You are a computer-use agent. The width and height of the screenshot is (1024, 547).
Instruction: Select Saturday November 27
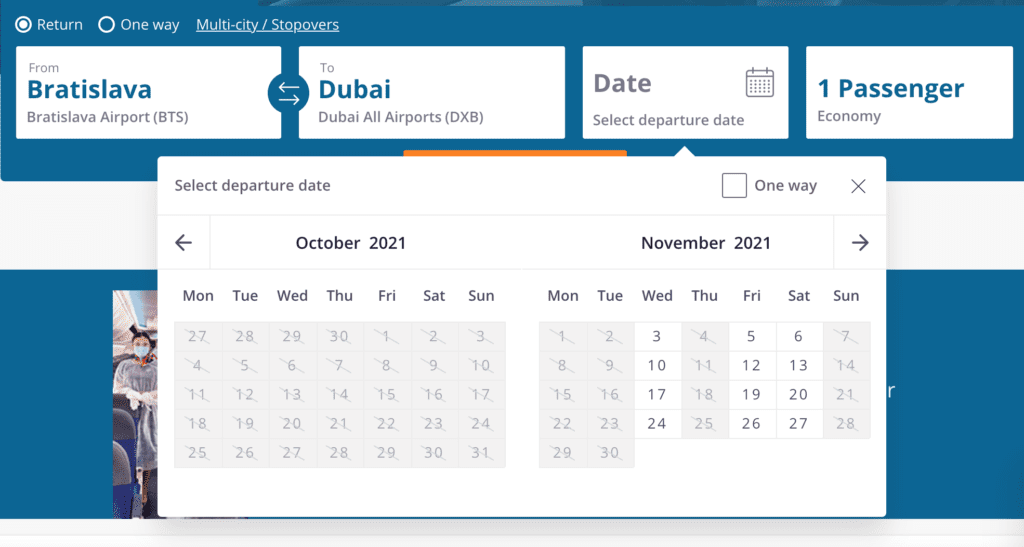click(x=798, y=424)
